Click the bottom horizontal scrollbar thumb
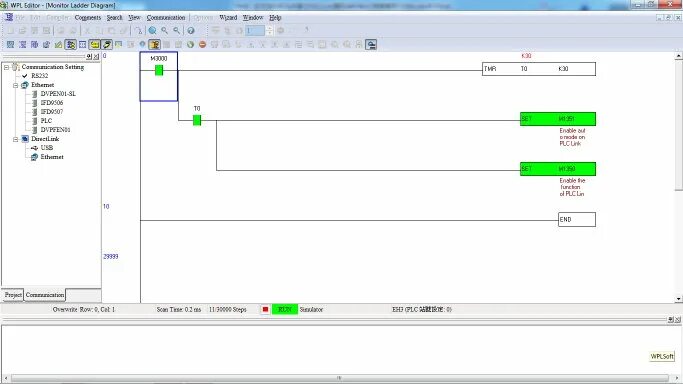 point(339,378)
